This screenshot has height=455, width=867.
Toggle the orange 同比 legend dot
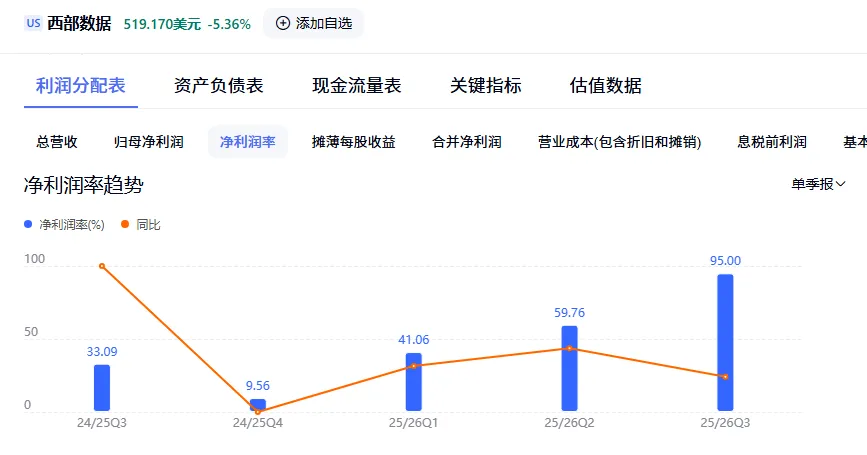pos(125,224)
